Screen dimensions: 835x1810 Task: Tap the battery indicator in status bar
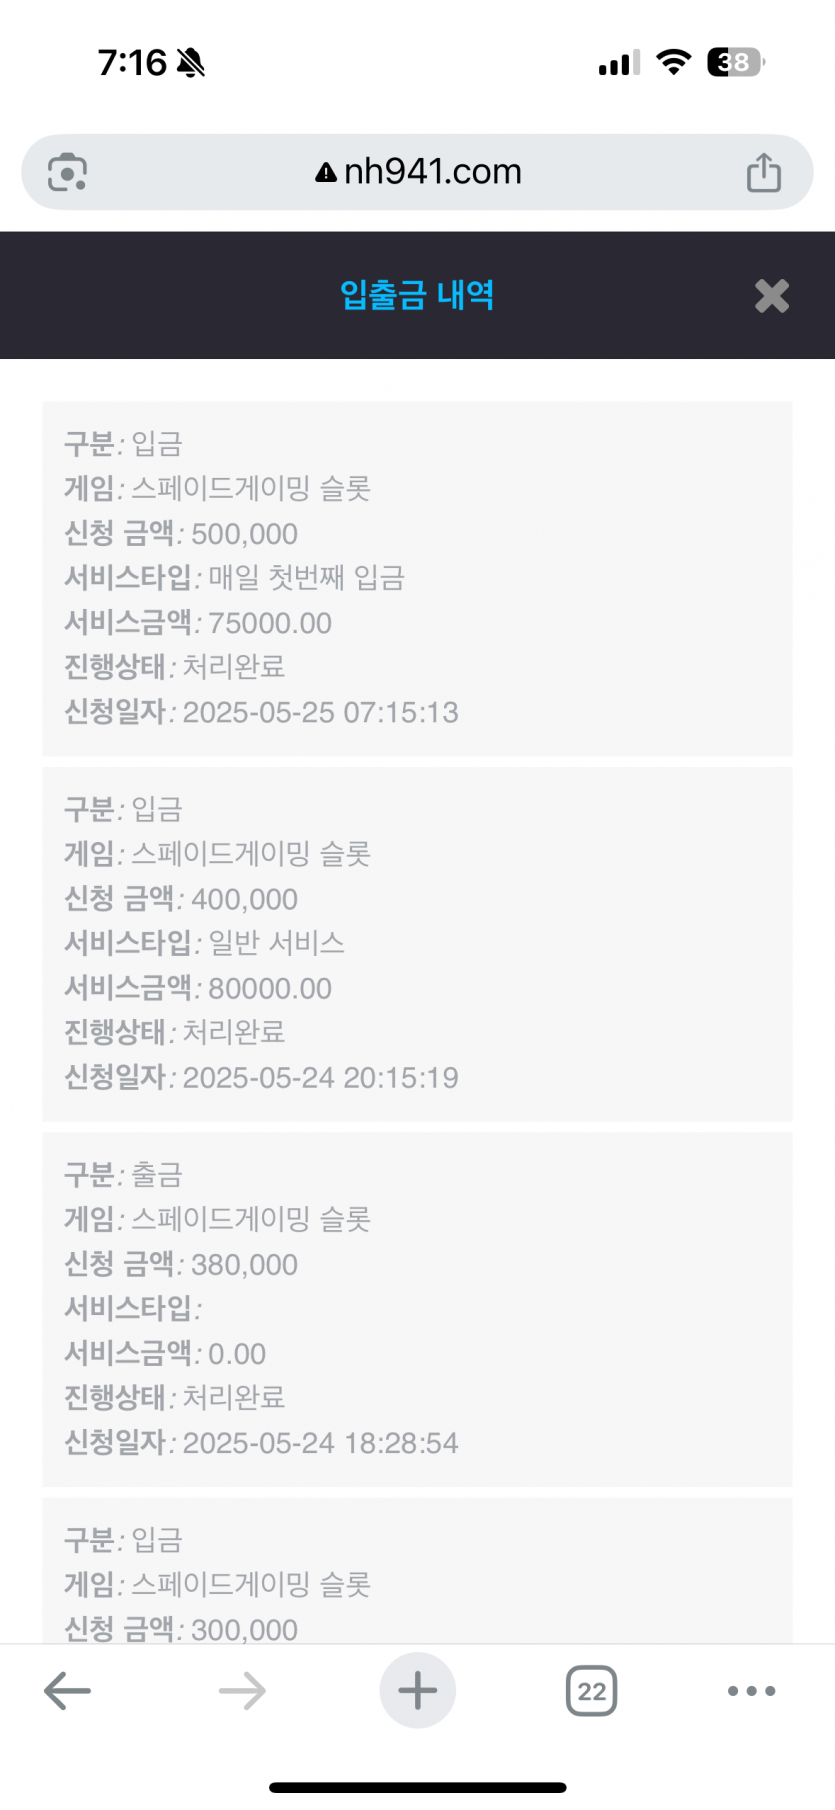pyautogui.click(x=736, y=63)
